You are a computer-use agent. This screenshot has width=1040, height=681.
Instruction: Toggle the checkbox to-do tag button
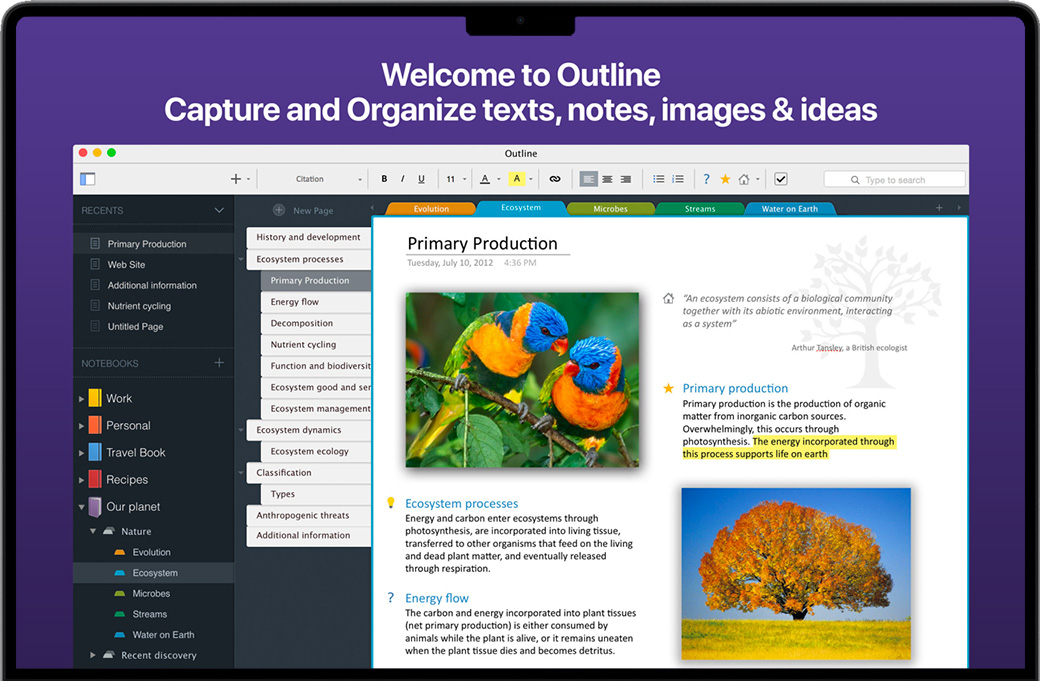(781, 179)
